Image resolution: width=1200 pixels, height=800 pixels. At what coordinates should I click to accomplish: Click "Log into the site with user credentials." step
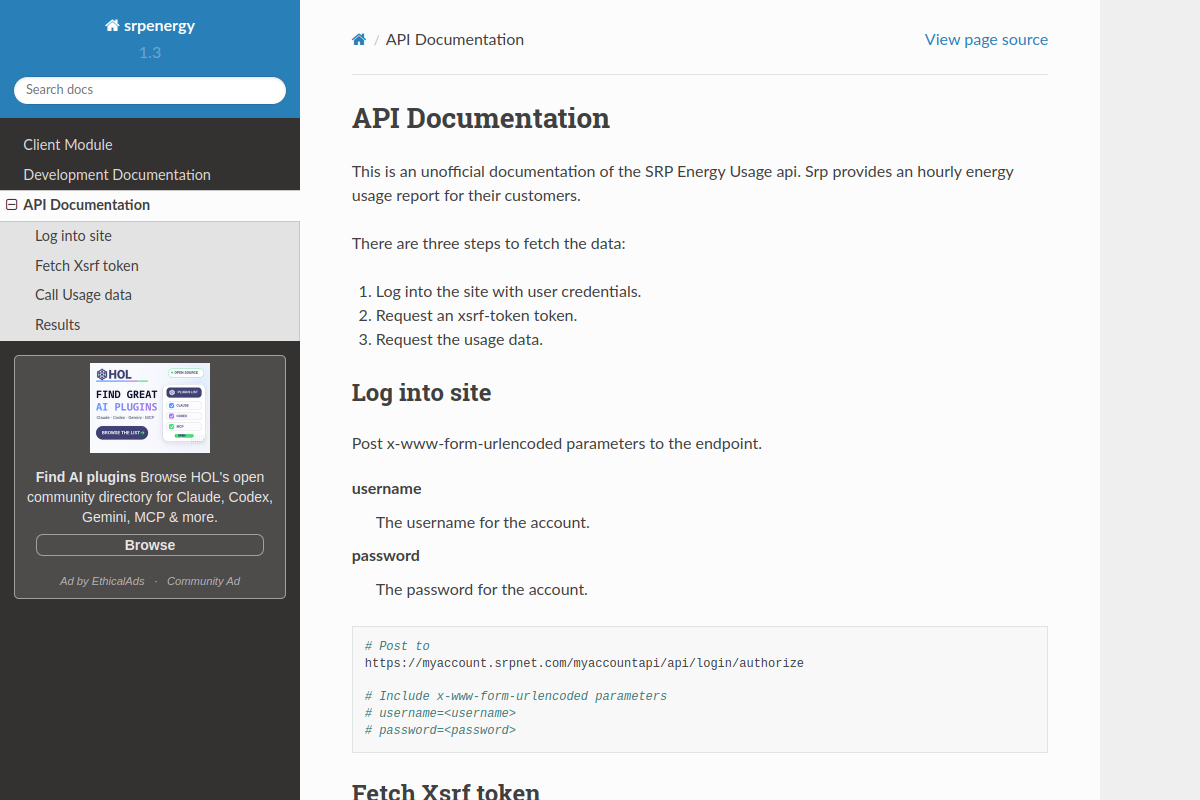click(508, 292)
